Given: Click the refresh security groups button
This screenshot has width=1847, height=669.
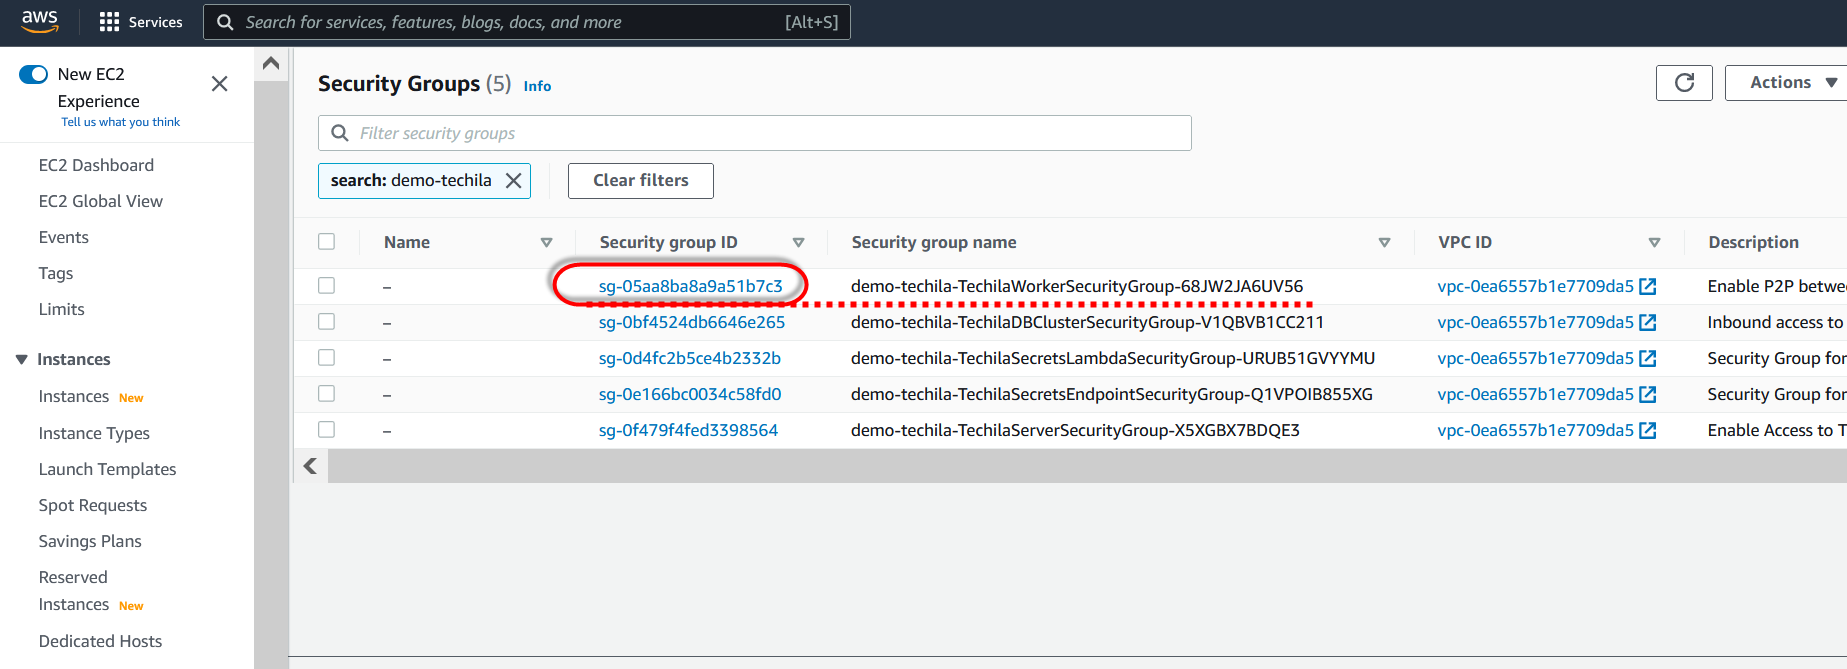Looking at the screenshot, I should tap(1684, 83).
